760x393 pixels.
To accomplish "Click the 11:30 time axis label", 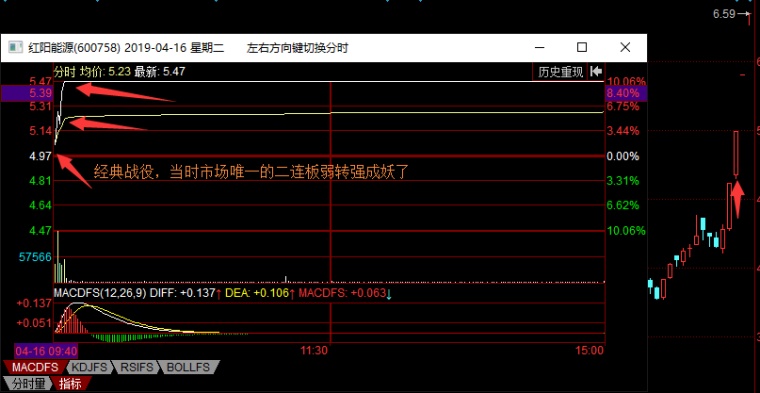I will [314, 350].
